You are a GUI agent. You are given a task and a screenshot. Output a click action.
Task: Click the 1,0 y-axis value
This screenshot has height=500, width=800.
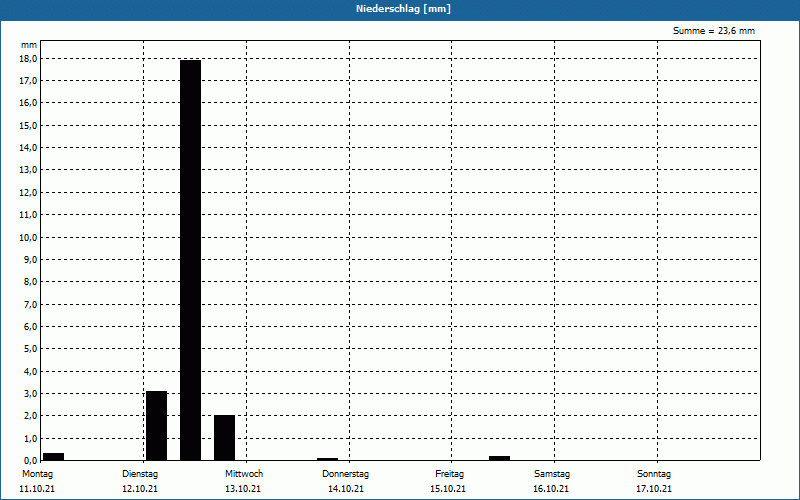click(x=31, y=438)
